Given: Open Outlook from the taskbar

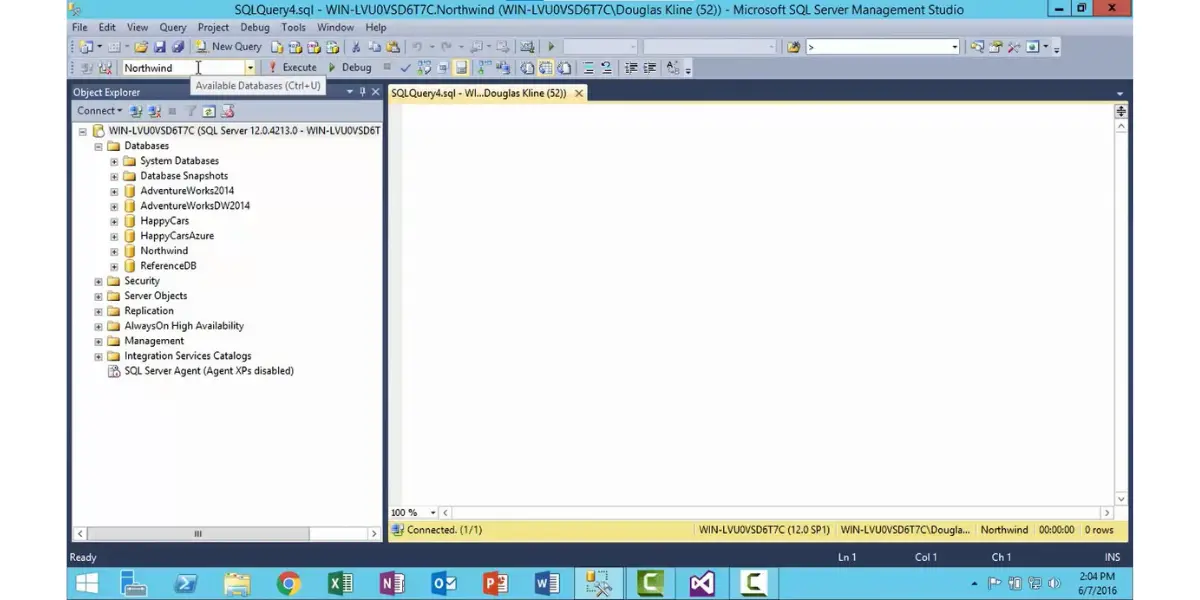Looking at the screenshot, I should [444, 583].
